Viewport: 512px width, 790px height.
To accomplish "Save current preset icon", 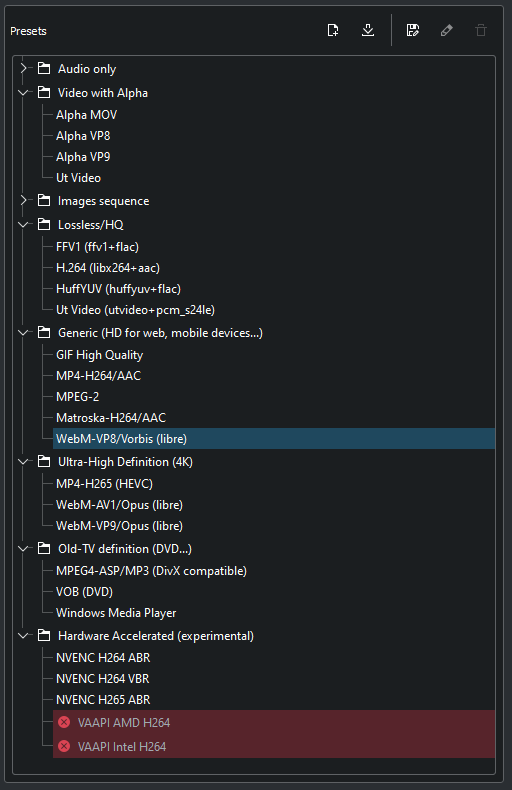I will 413,30.
